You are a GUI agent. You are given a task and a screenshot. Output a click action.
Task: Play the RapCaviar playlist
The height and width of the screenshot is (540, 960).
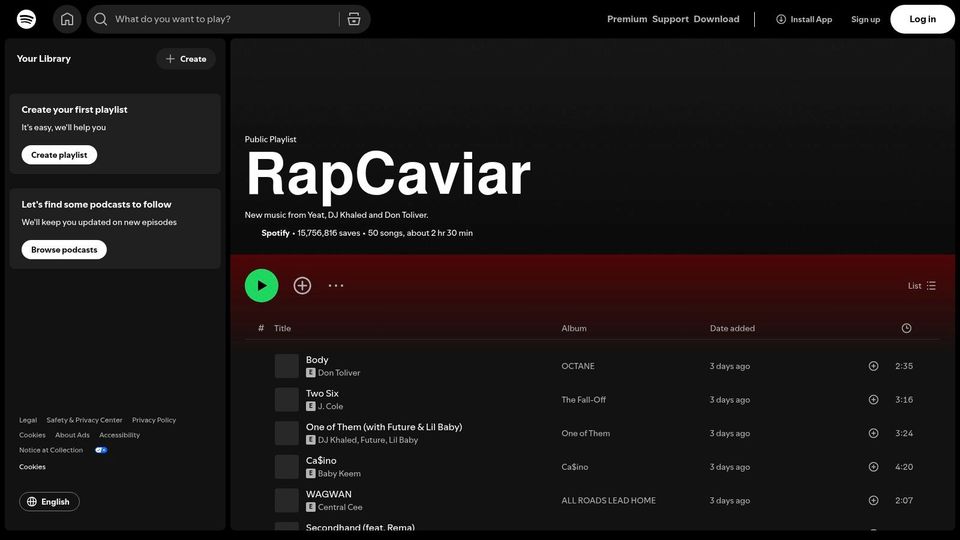click(x=261, y=285)
